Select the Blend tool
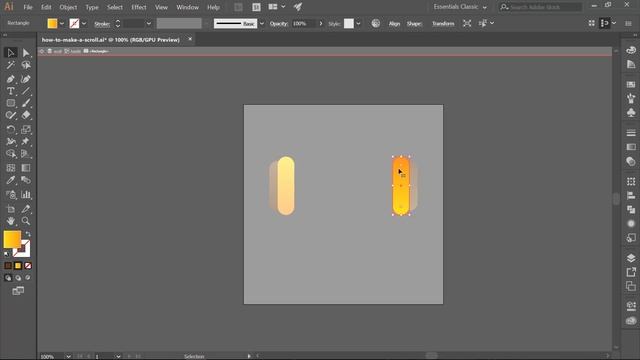Viewport: 640px width, 360px height. tap(26, 180)
